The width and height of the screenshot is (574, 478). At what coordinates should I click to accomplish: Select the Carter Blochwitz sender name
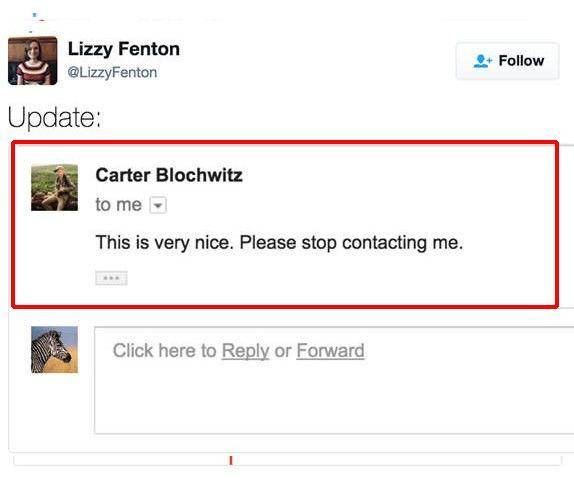click(169, 175)
